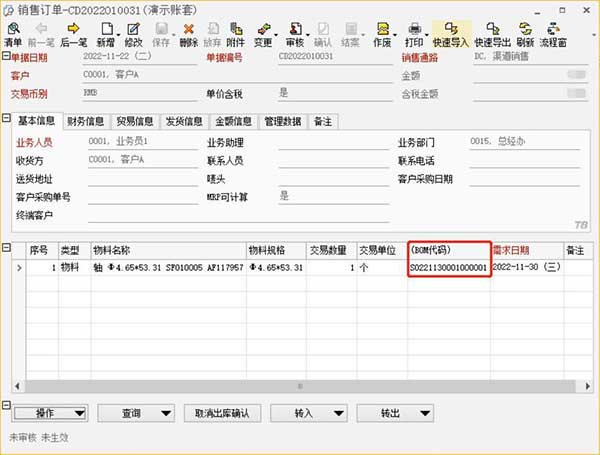
Task: Open dropdown arrow next to 打印
Action: coord(427,35)
